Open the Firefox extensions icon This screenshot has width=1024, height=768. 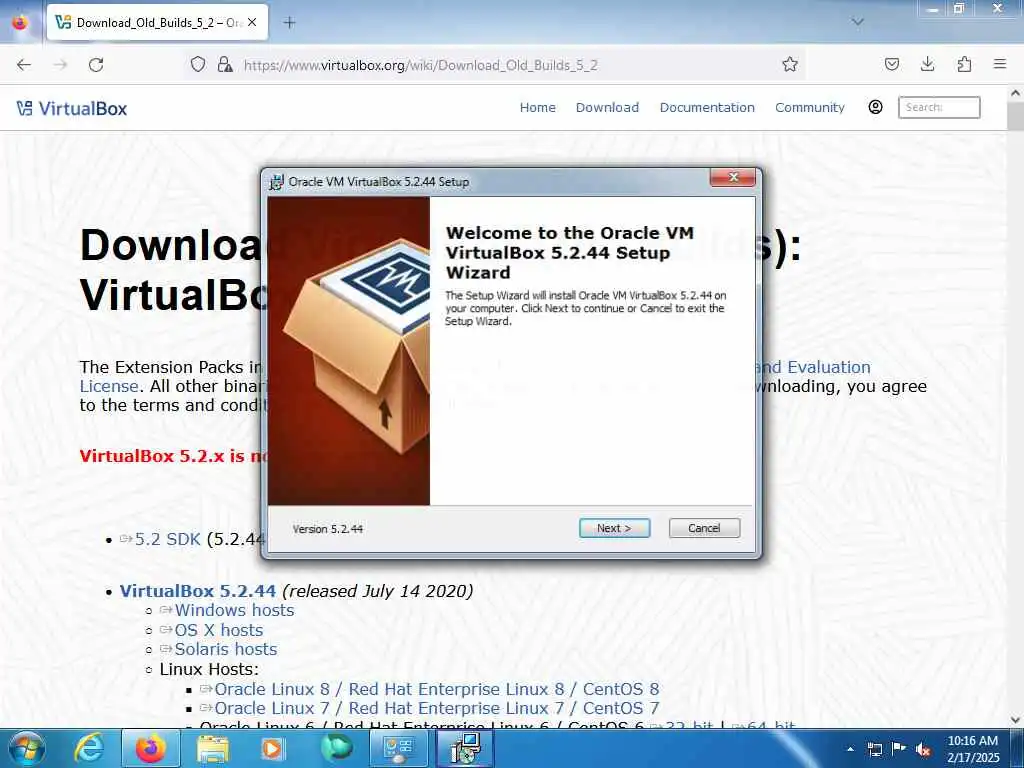click(964, 64)
